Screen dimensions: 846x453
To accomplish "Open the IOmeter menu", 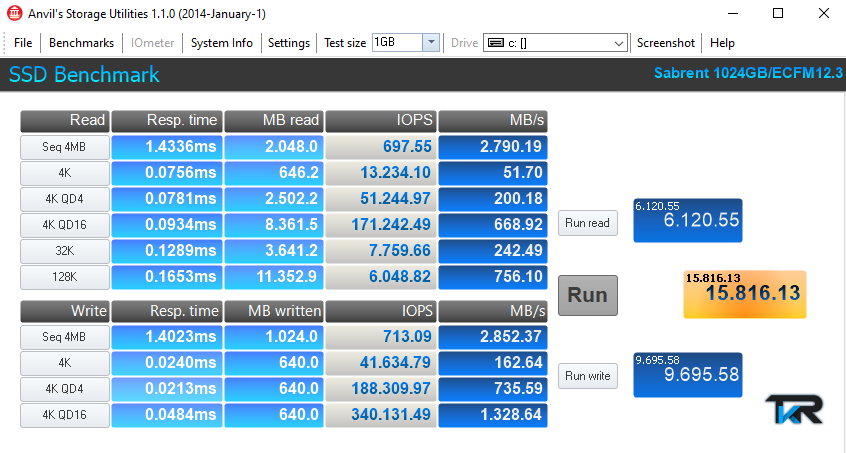I will pyautogui.click(x=152, y=43).
